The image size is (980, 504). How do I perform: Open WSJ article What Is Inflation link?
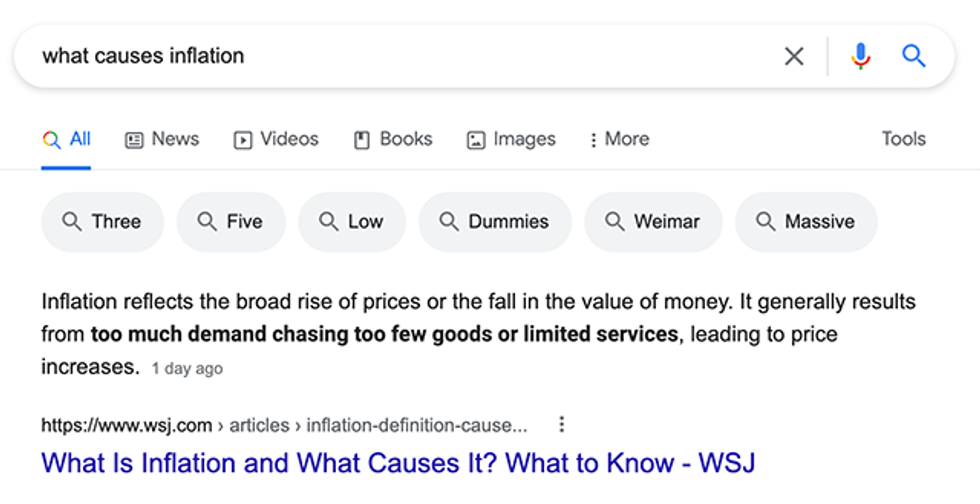tap(397, 463)
